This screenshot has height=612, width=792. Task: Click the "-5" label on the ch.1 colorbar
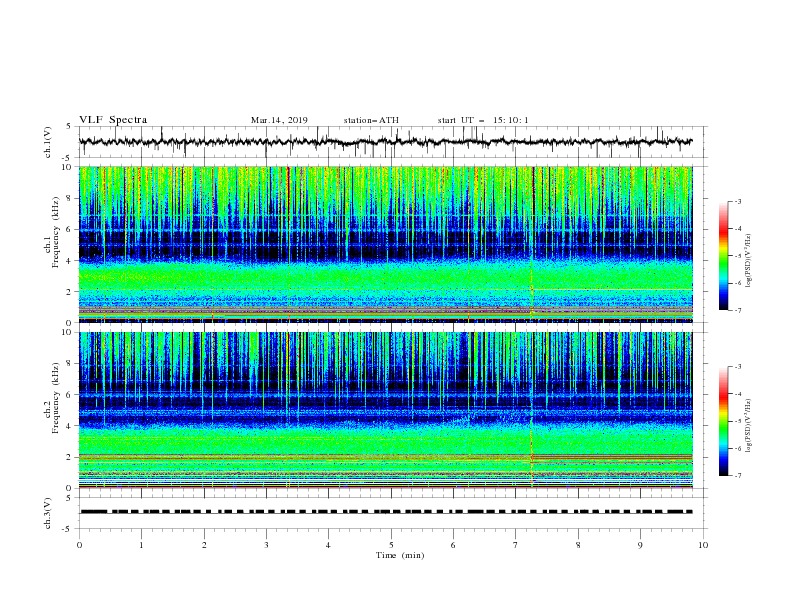pyautogui.click(x=737, y=256)
